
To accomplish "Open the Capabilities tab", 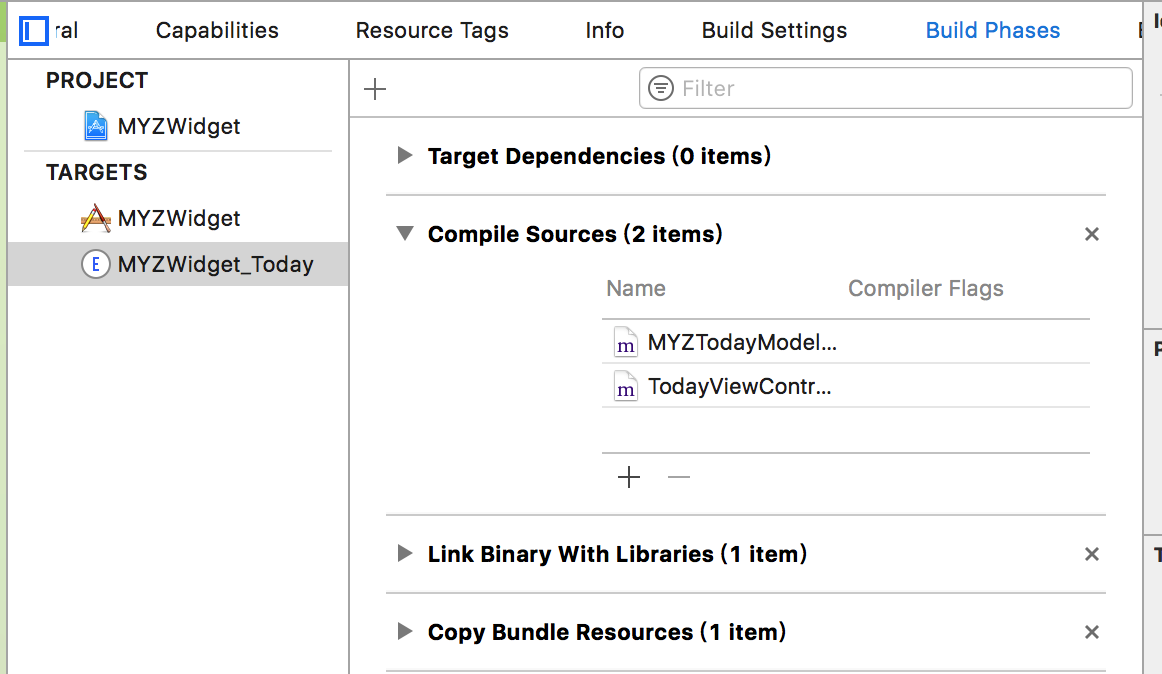I will pos(217,31).
